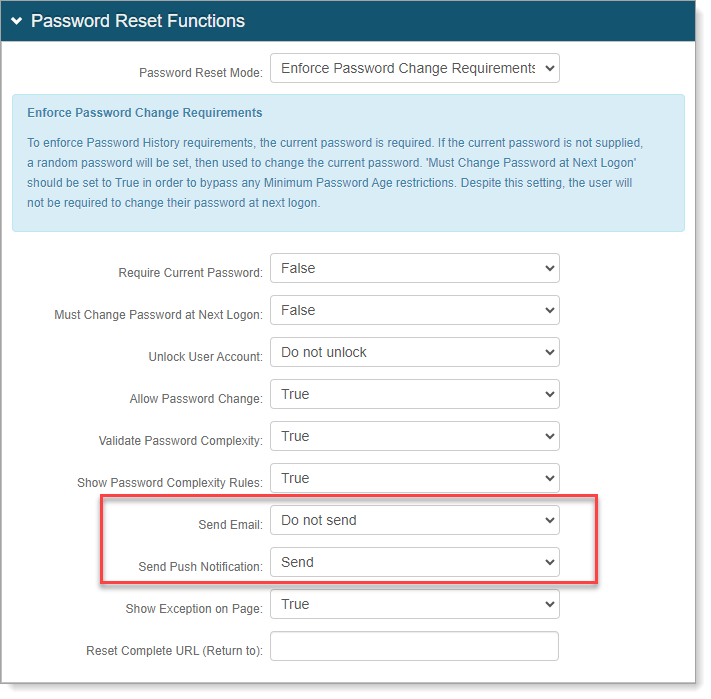The height and width of the screenshot is (699, 711).
Task: Expand Must Change Password at Next Logon dropdown
Action: tap(414, 311)
